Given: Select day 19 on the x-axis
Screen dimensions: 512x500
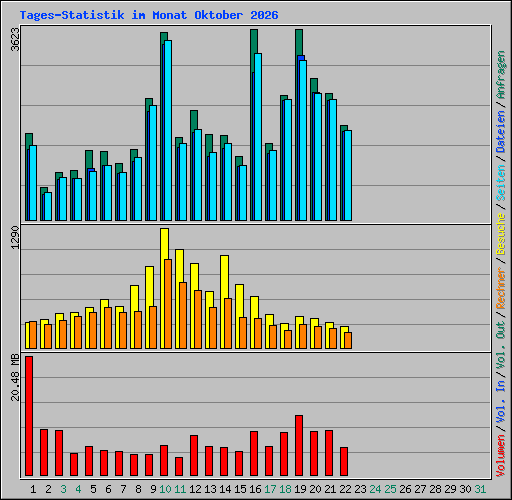Looking at the screenshot, I should point(300,489).
